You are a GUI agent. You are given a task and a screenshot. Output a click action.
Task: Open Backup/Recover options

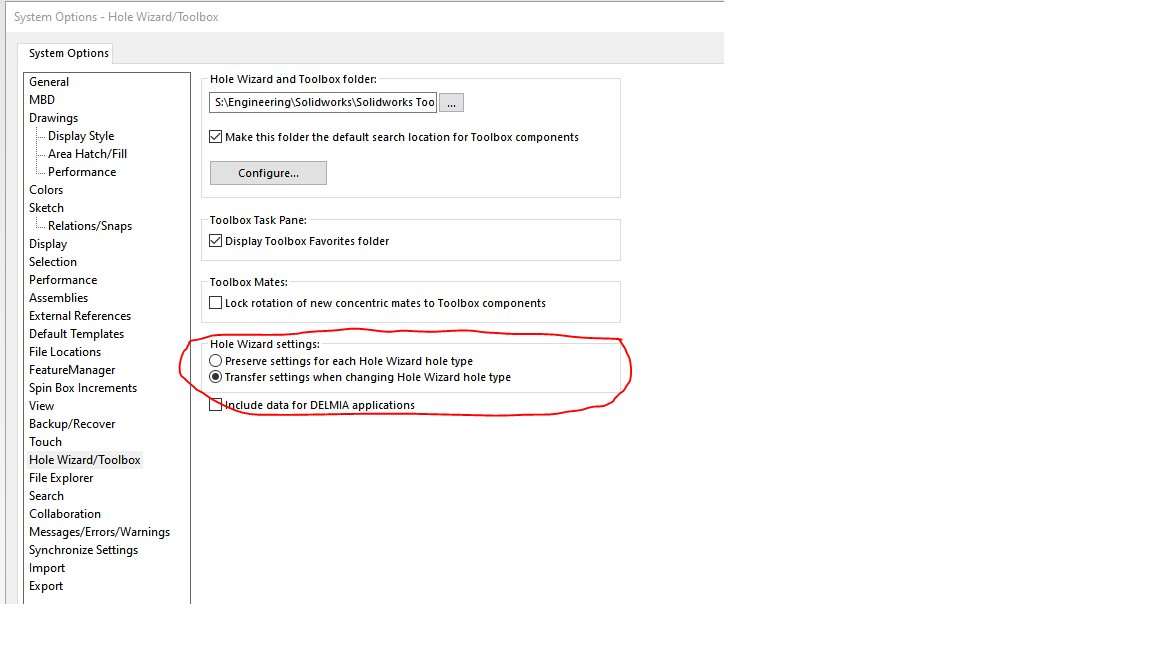[x=72, y=424]
